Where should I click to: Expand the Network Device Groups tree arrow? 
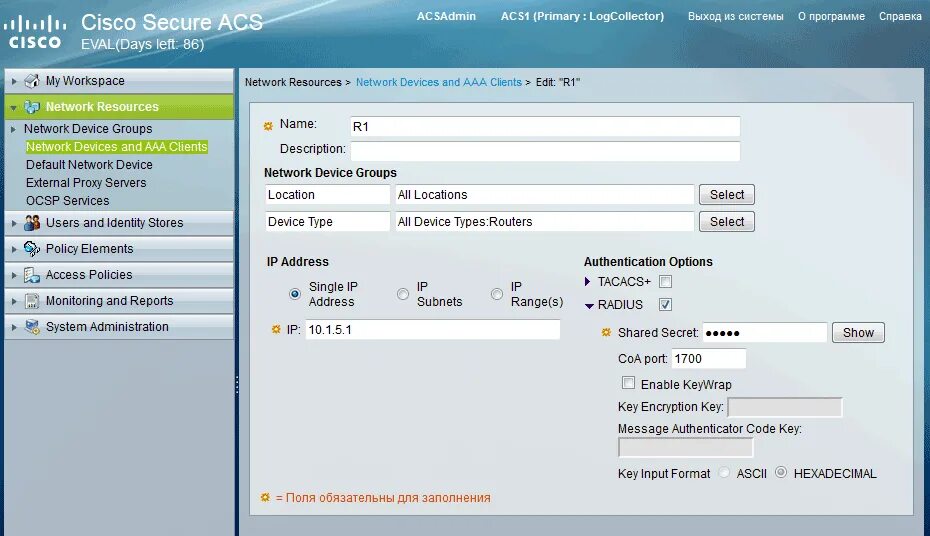pos(13,129)
